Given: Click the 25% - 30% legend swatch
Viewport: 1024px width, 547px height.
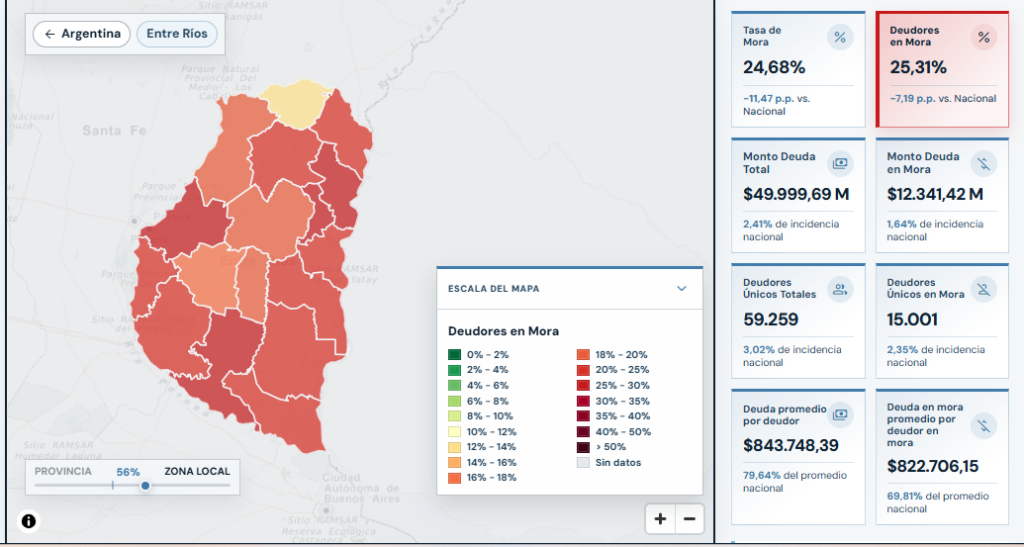Looking at the screenshot, I should [583, 386].
